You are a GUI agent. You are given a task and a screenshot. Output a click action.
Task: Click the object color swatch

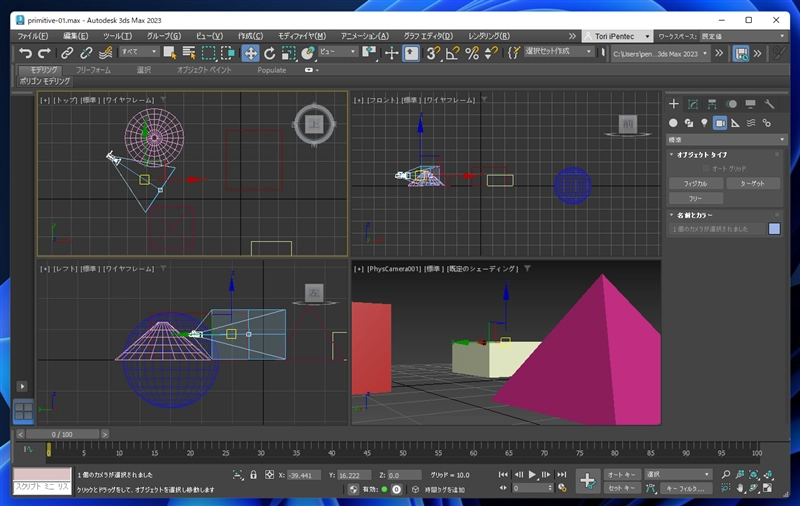click(x=774, y=229)
